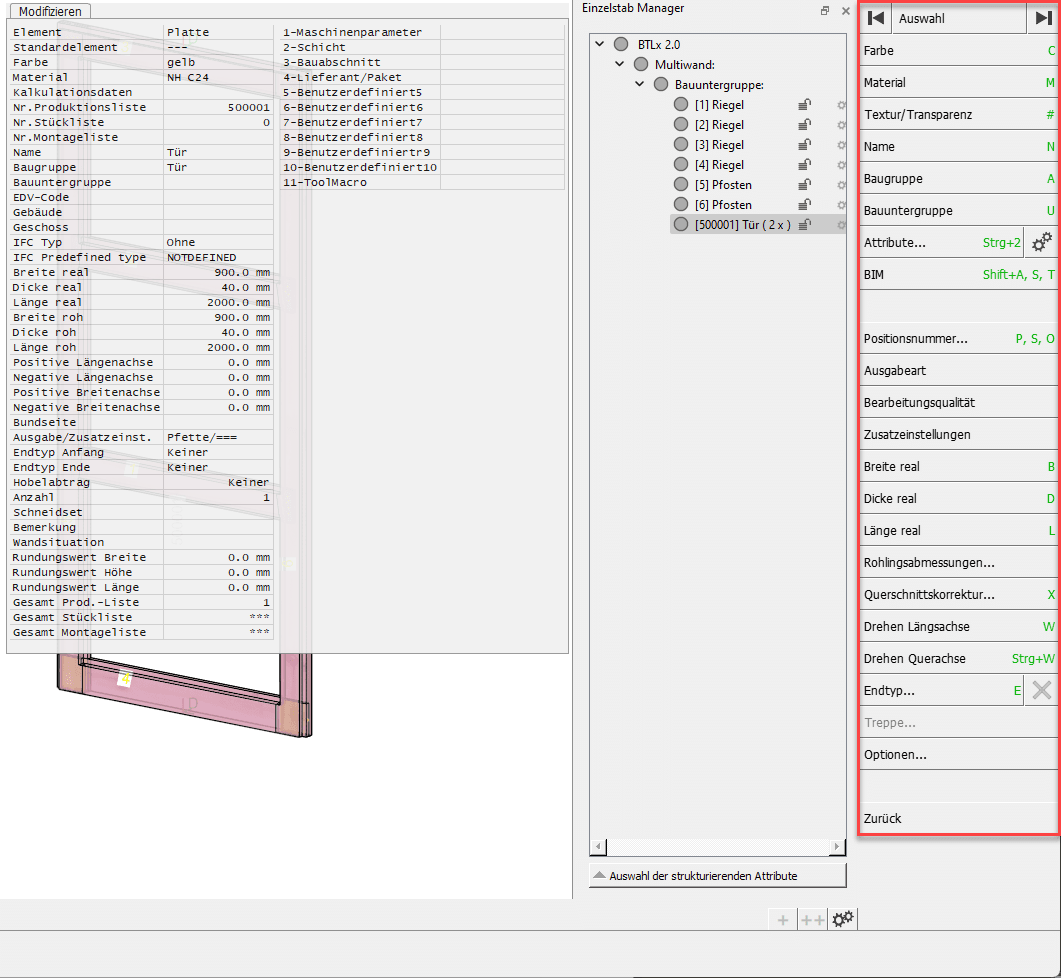
Task: Click Rohlingsabmessungen... entry
Action: (959, 562)
